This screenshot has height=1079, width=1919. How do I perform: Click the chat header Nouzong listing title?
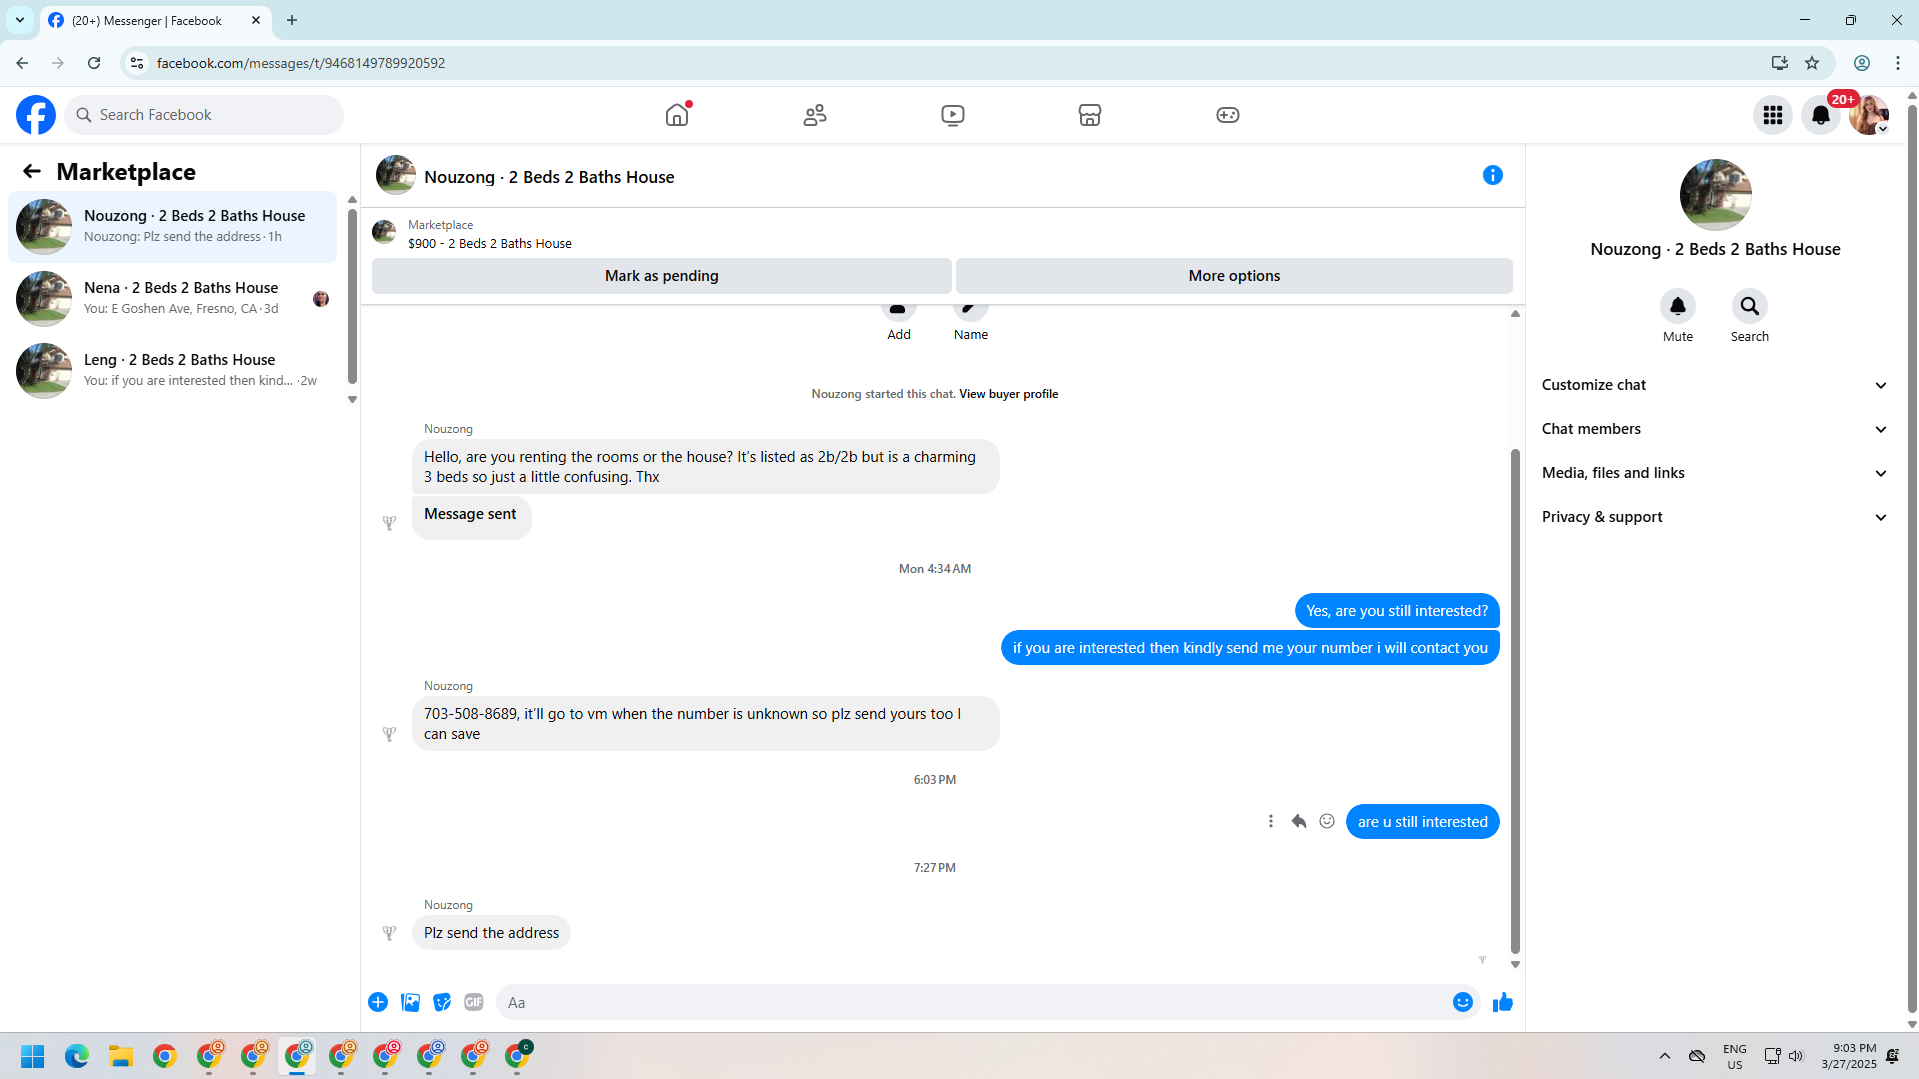pyautogui.click(x=549, y=177)
